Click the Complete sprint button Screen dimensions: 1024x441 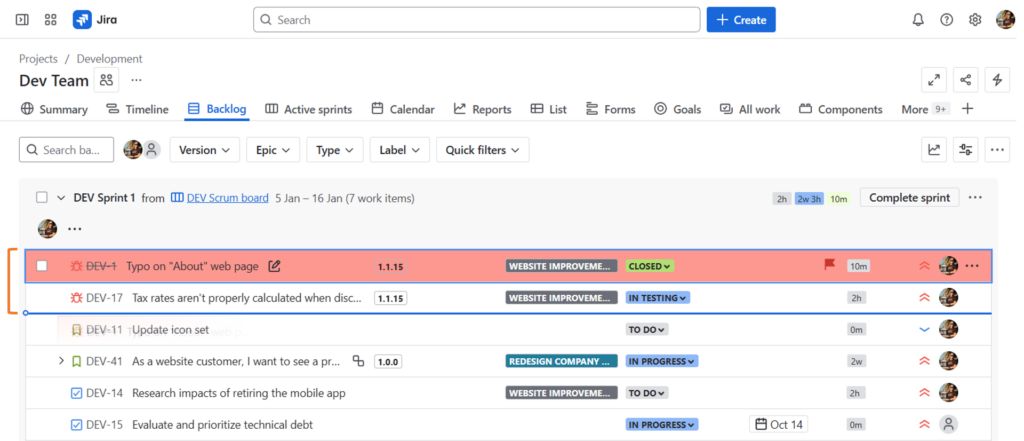[x=909, y=198]
